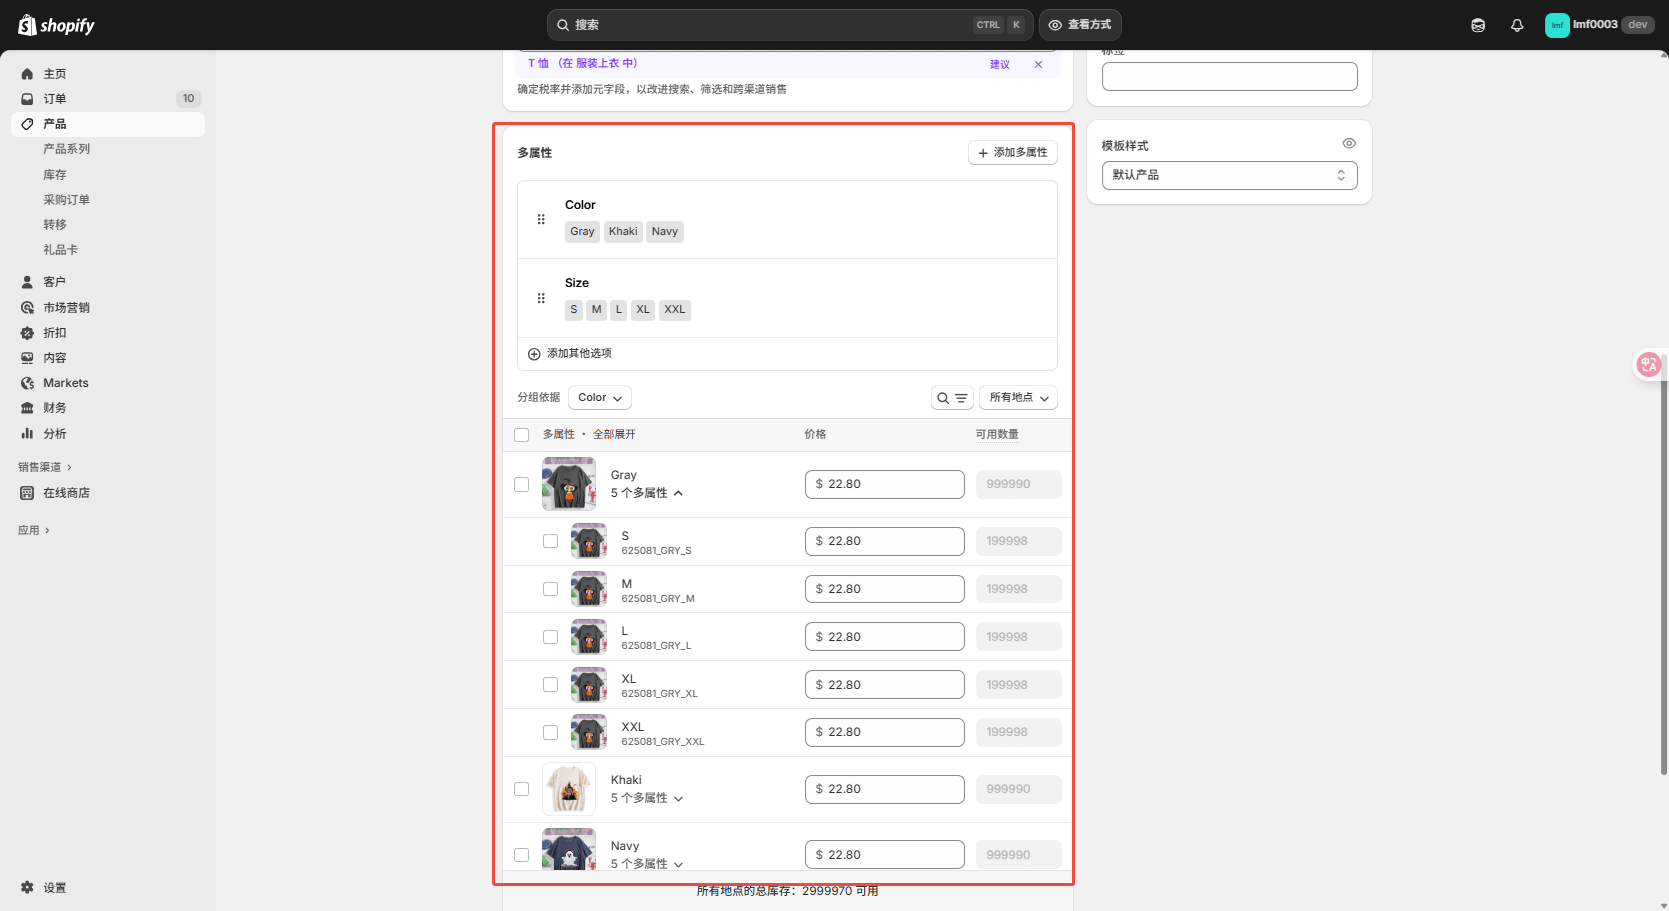
Task: Expand the Khaki 5 个多属性 group
Action: 647,798
